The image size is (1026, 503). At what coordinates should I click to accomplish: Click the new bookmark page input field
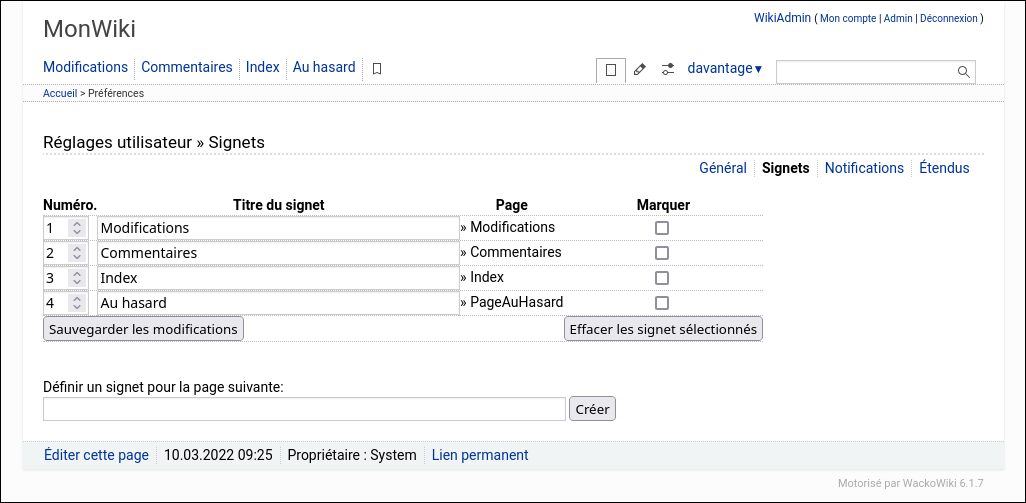coord(304,409)
